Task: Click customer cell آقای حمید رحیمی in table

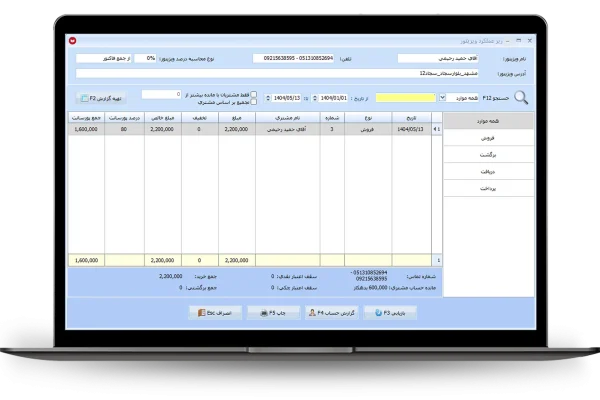Action: [288, 129]
